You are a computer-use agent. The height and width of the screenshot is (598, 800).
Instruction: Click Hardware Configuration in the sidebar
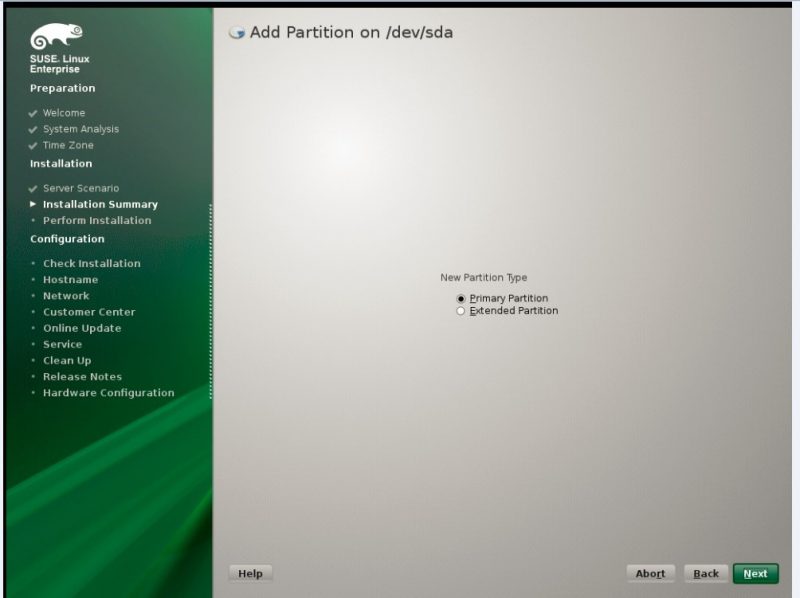click(108, 393)
